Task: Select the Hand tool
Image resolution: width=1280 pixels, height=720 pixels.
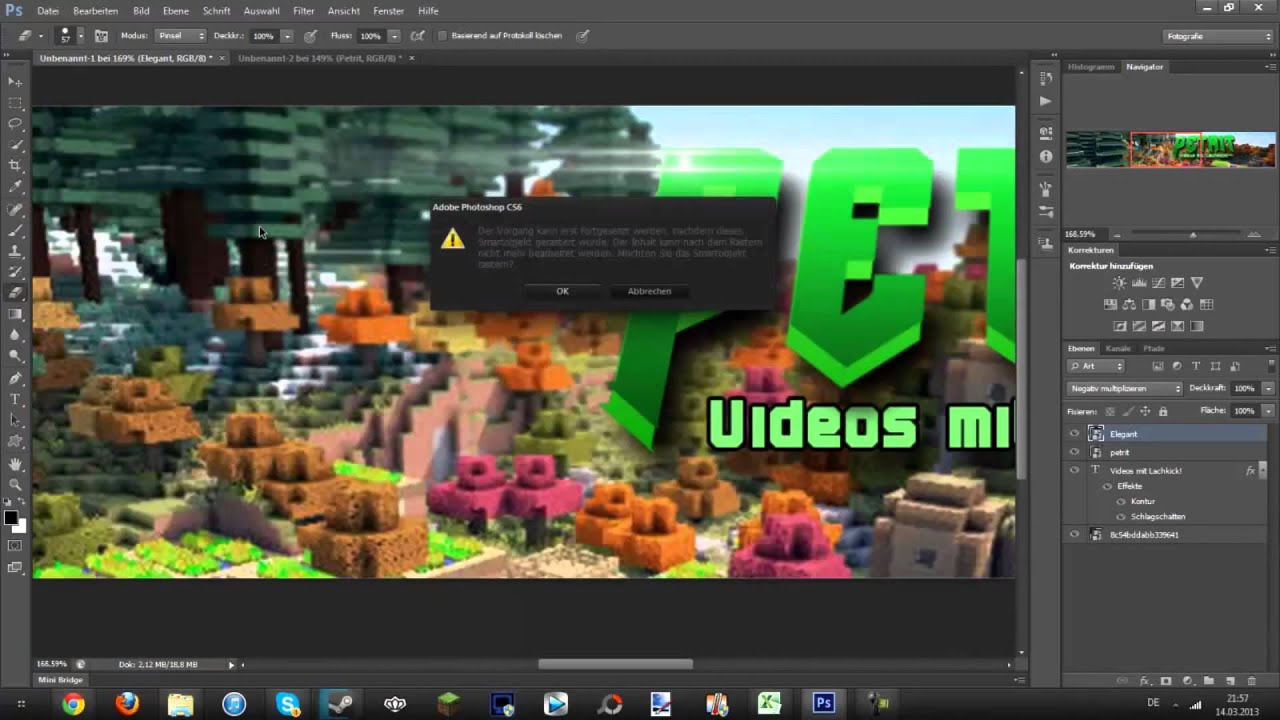Action: point(15,466)
